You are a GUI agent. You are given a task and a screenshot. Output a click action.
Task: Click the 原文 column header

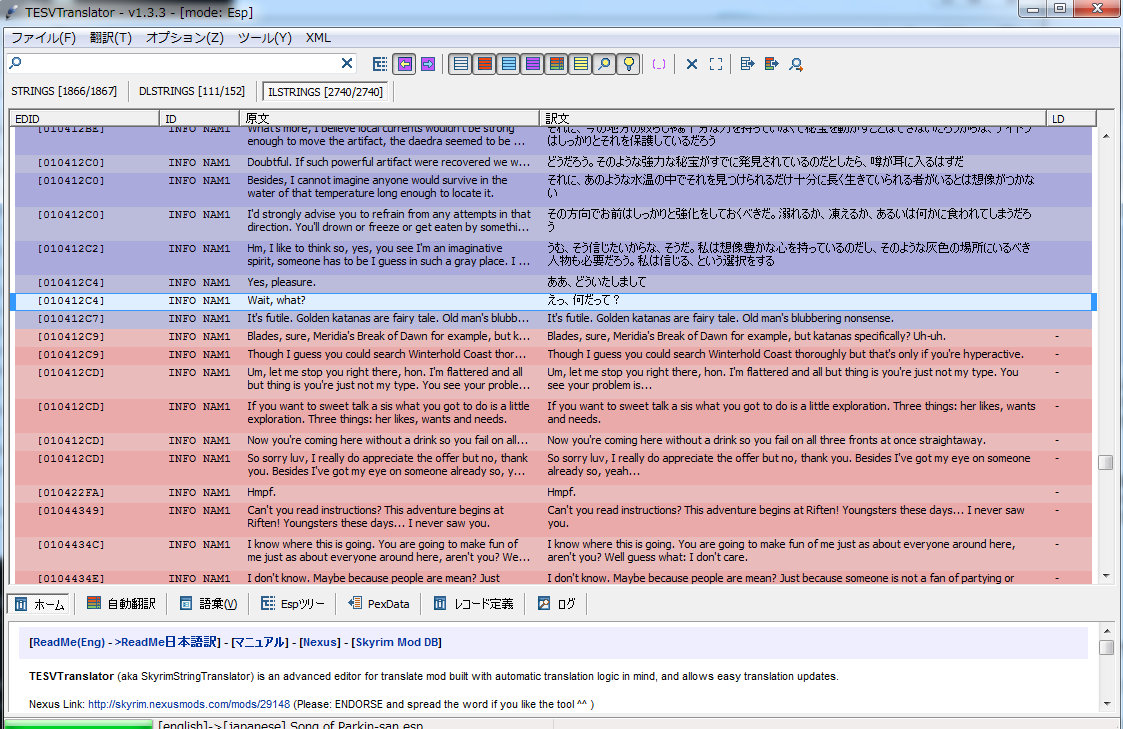click(x=389, y=119)
